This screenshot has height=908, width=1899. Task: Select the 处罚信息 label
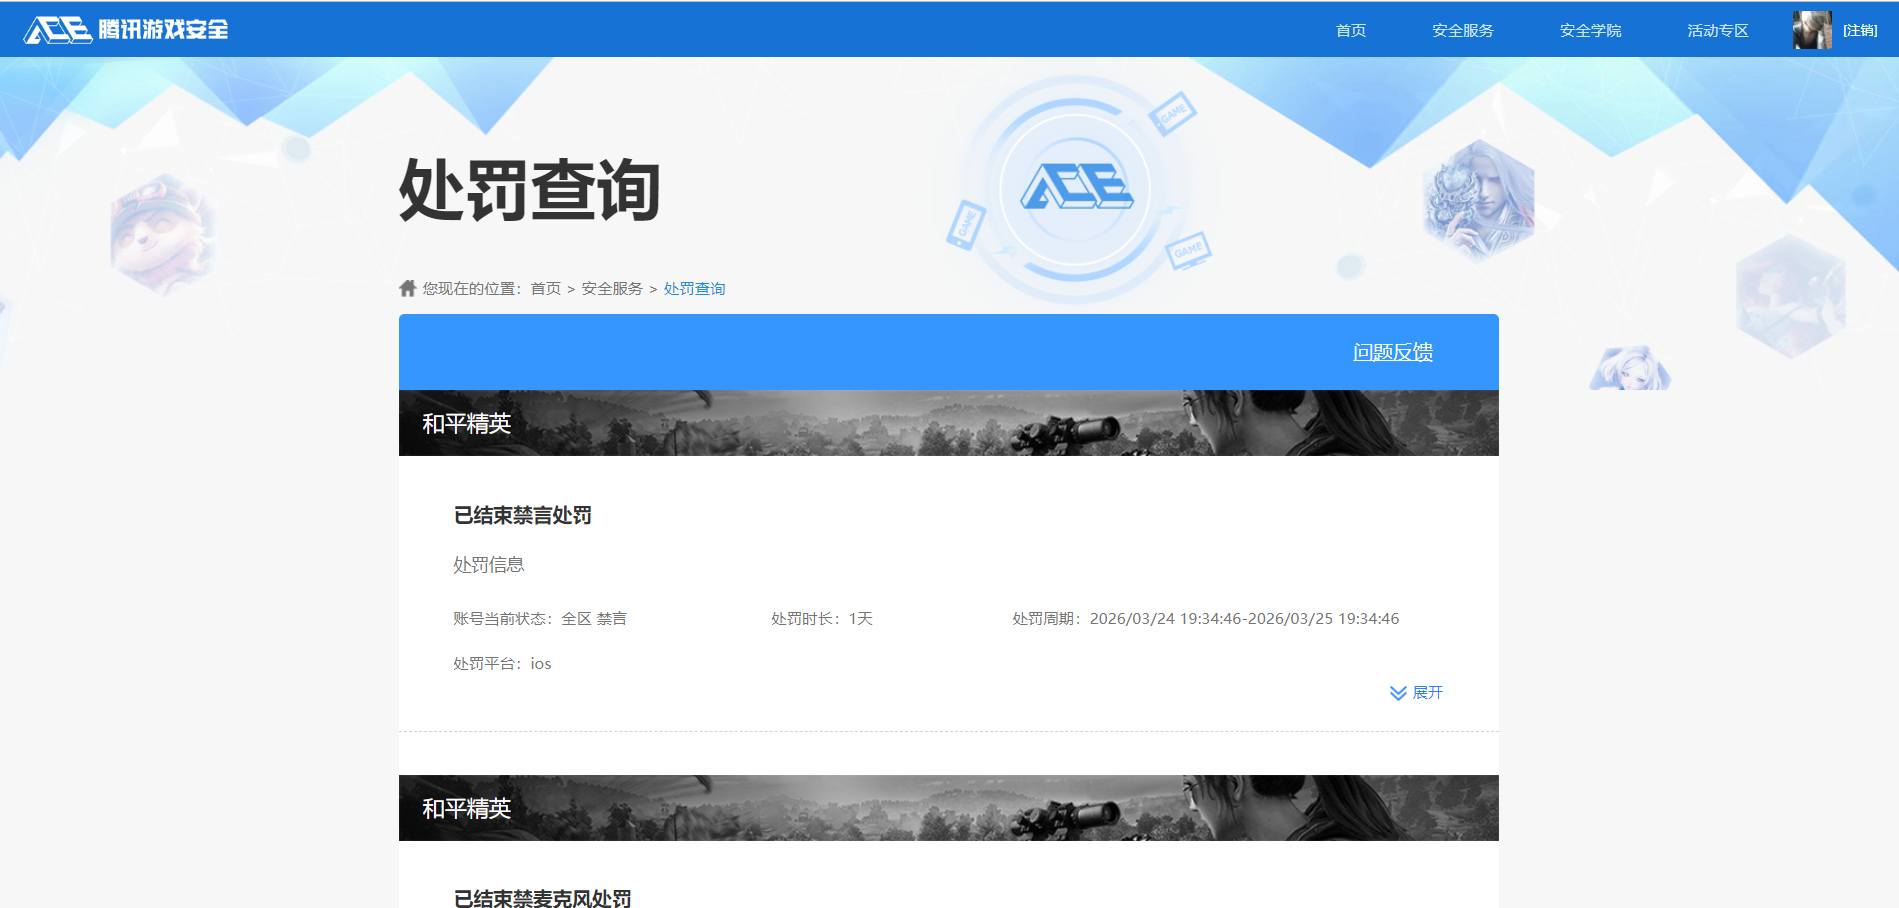coord(489,564)
